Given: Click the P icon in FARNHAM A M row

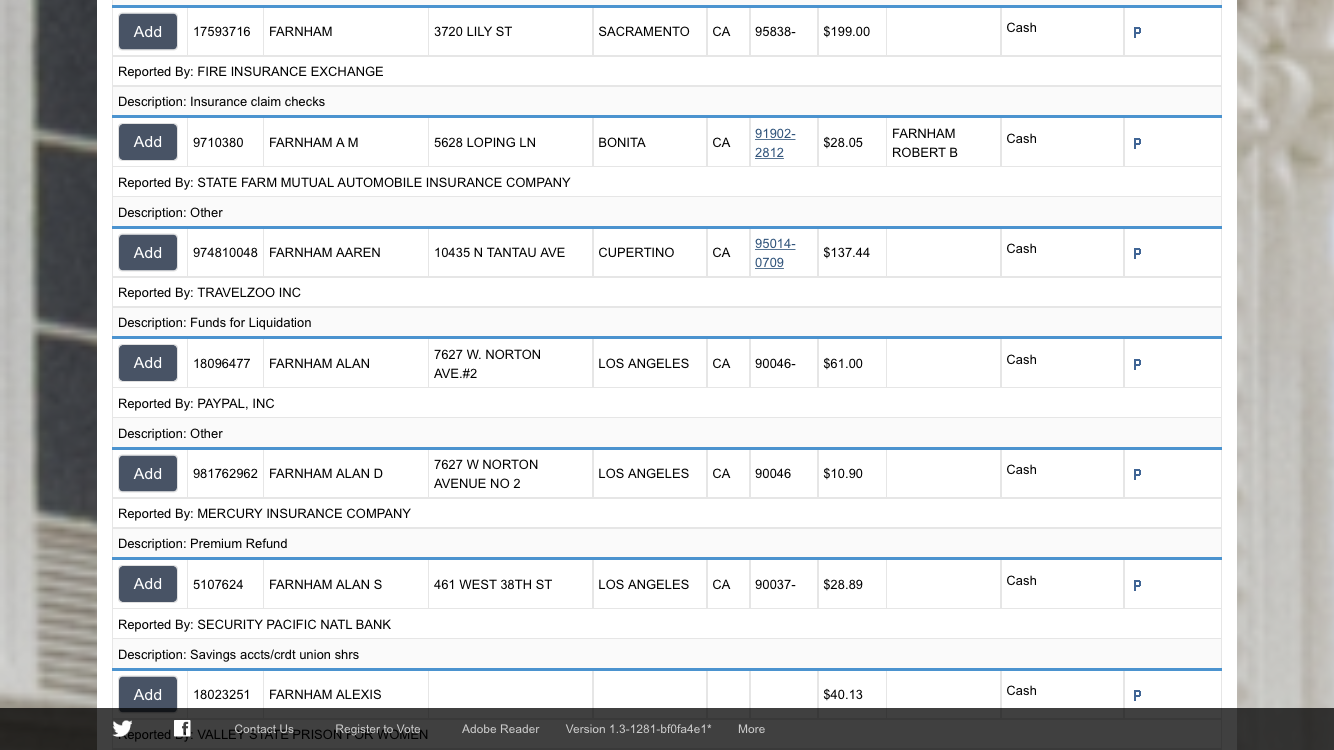Looking at the screenshot, I should [x=1137, y=143].
